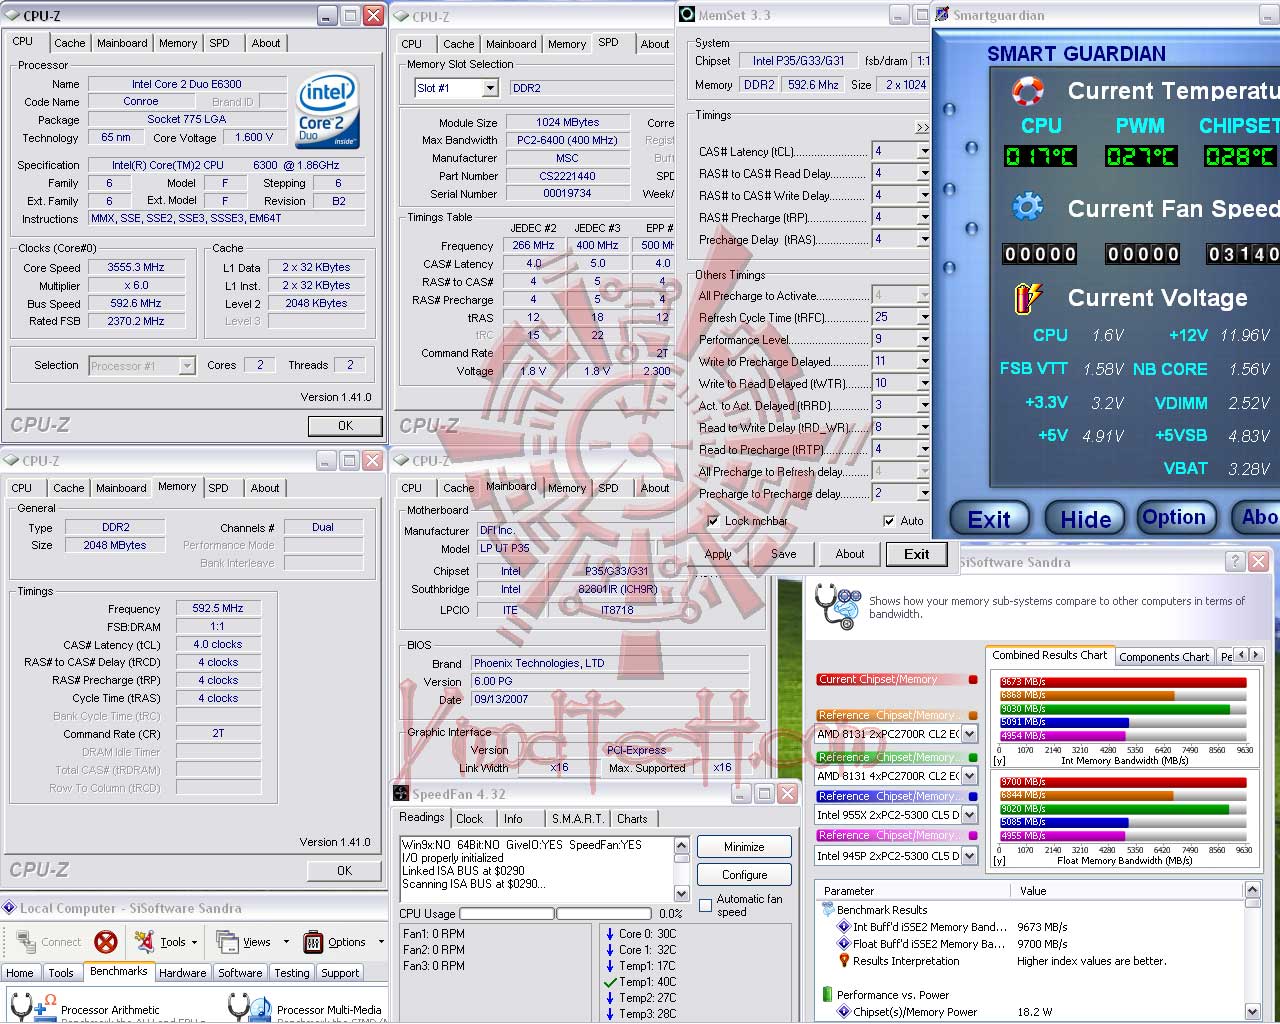The width and height of the screenshot is (1280, 1024).
Task: Click the red stop/disconnect icon in Sandra toolbar
Action: pos(105,942)
